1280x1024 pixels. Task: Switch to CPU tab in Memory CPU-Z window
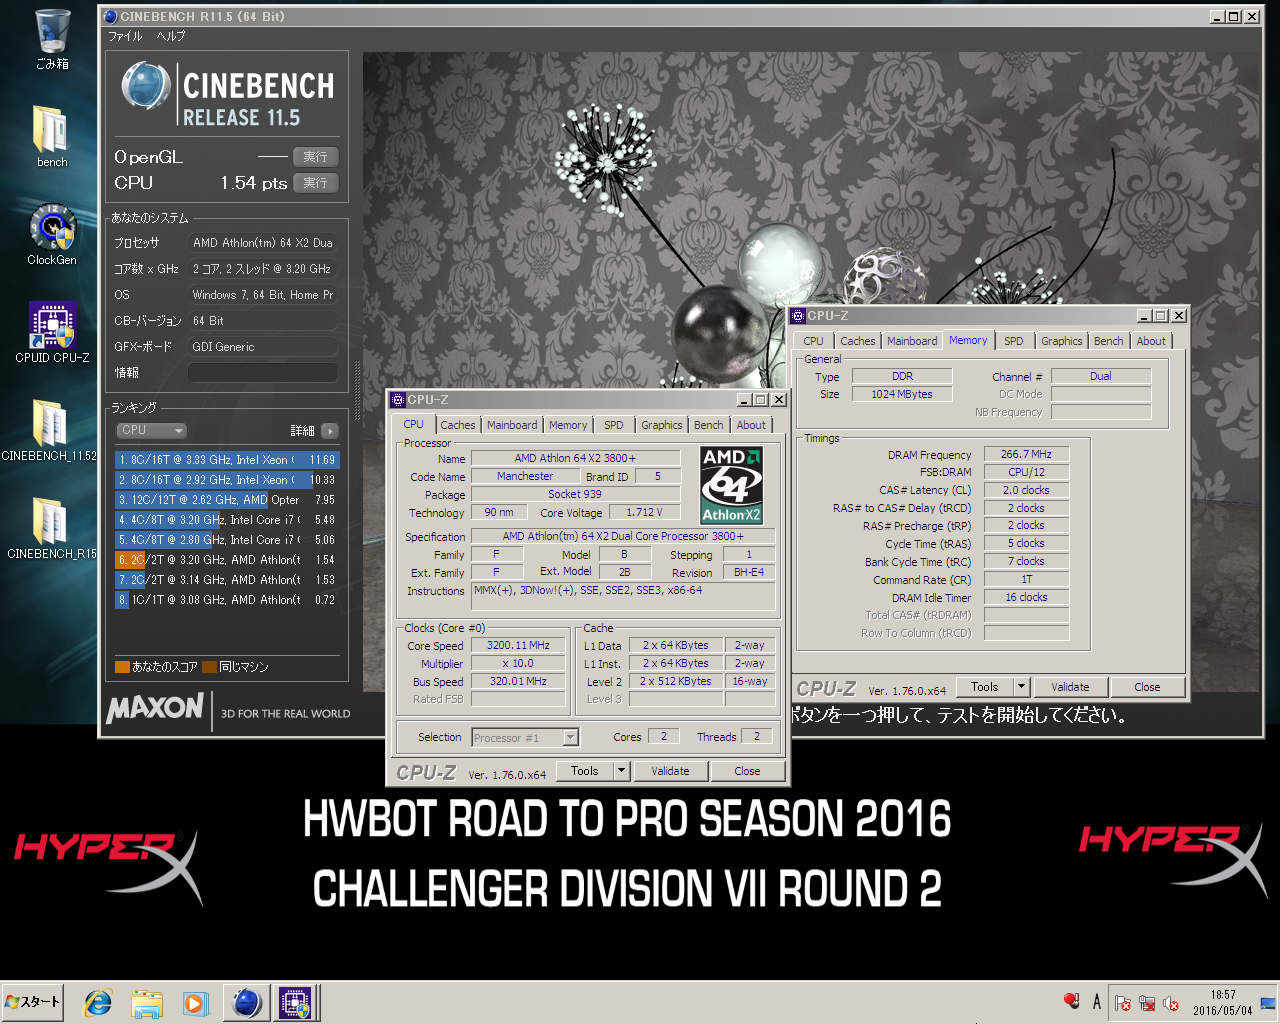pyautogui.click(x=814, y=341)
